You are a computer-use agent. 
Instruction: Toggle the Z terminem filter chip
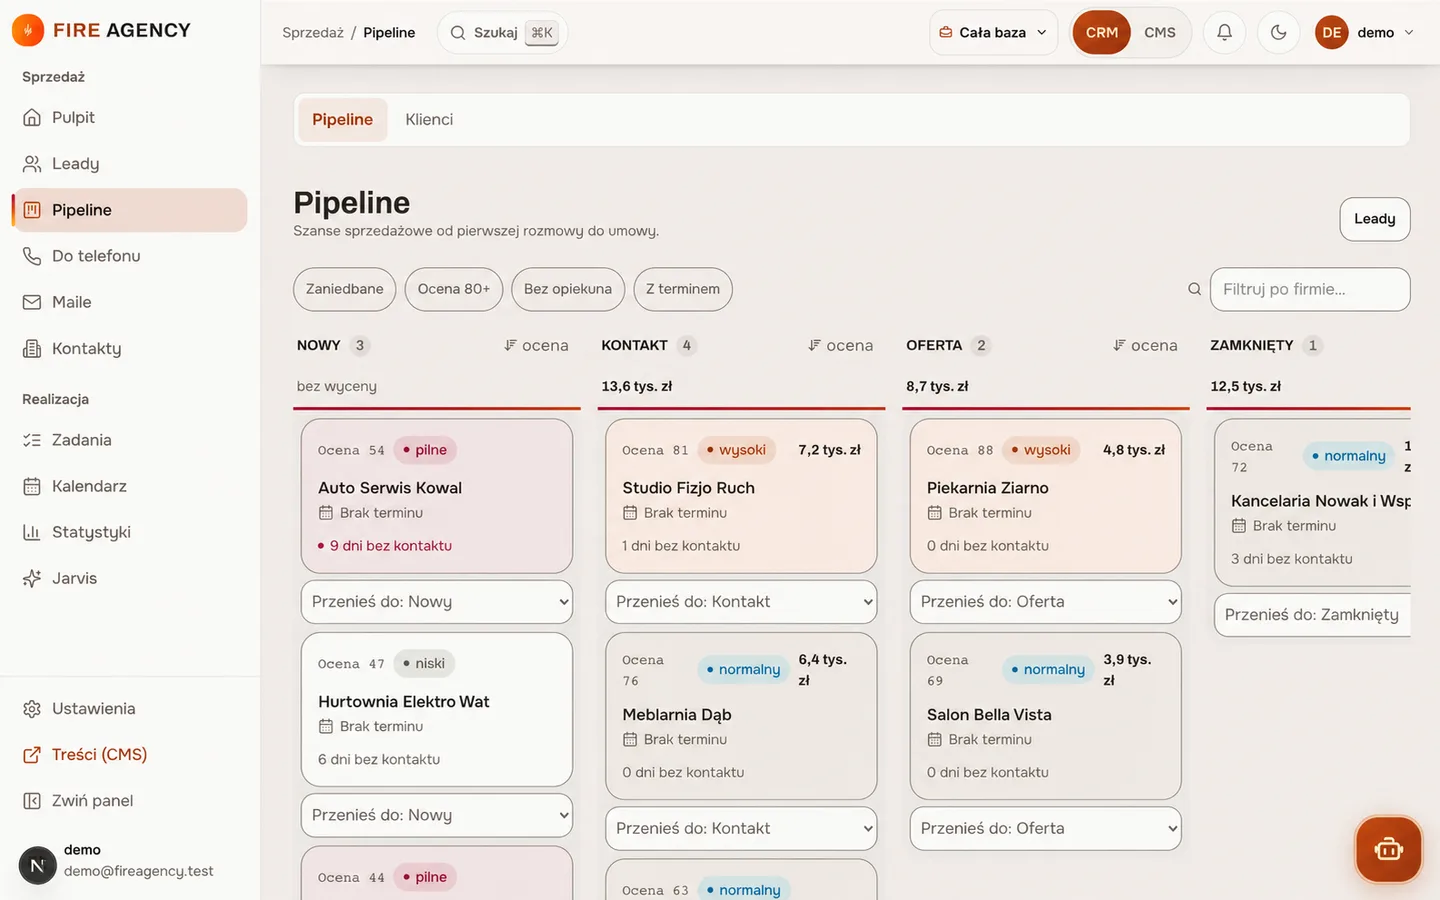[683, 289]
